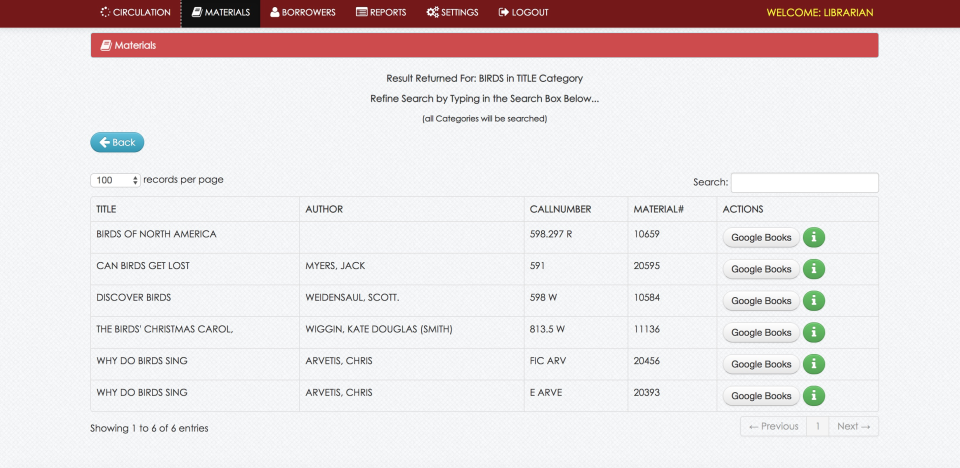Image resolution: width=960 pixels, height=468 pixels.
Task: Open the Settings menu
Action: point(452,12)
